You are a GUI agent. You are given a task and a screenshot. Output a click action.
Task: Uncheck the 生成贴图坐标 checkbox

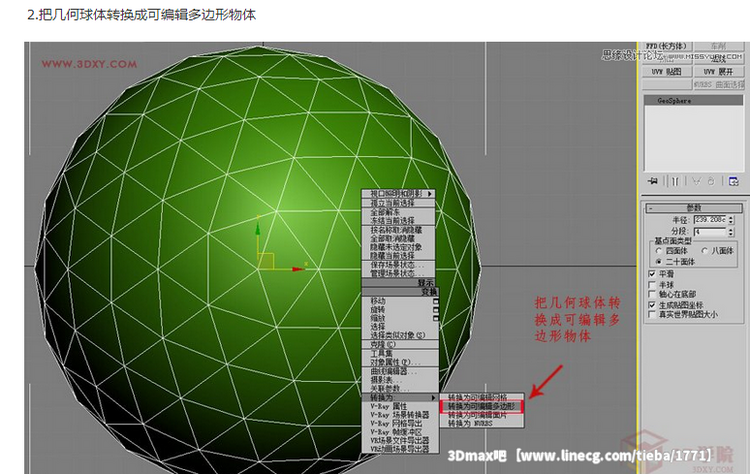tap(651, 305)
